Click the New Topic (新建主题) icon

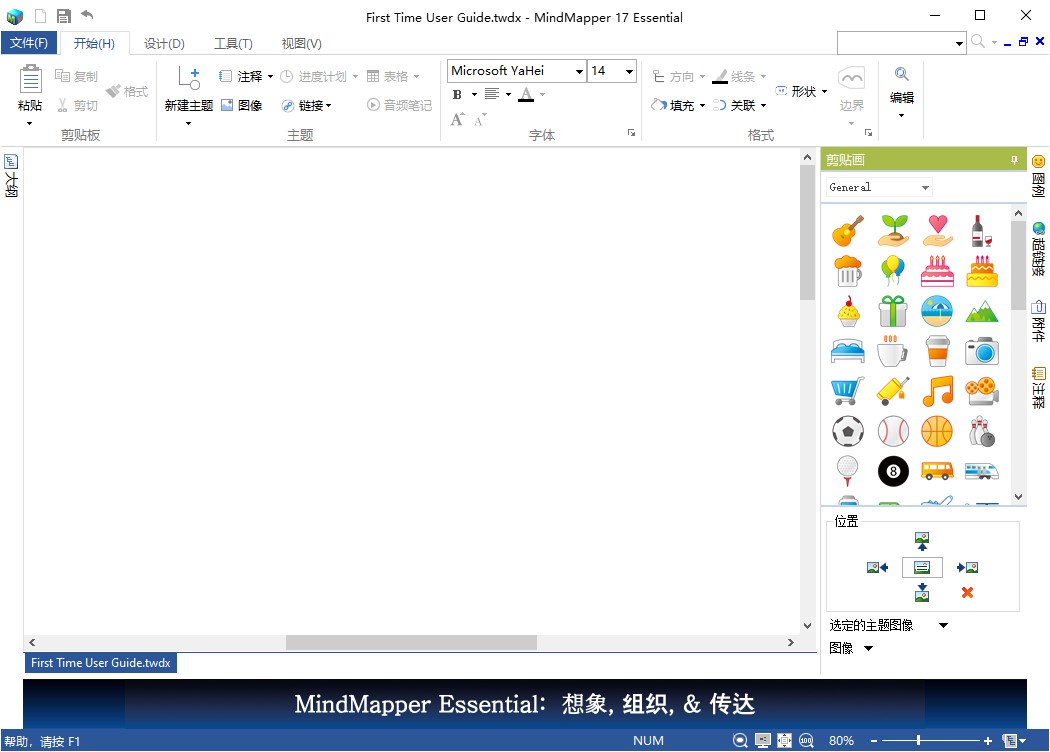(189, 78)
